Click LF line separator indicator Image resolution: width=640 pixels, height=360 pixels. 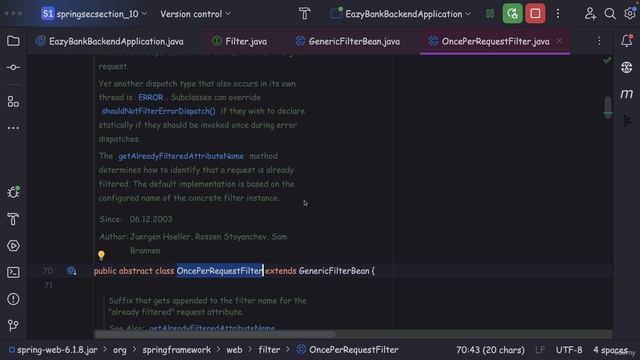[x=540, y=350]
